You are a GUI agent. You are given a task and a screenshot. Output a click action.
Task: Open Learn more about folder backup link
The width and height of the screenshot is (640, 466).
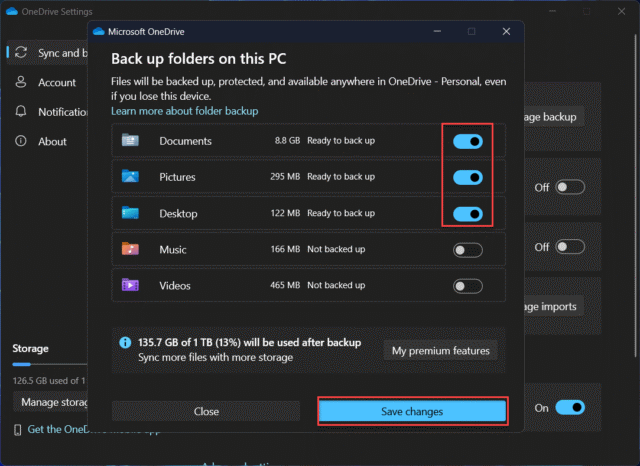[x=184, y=111]
